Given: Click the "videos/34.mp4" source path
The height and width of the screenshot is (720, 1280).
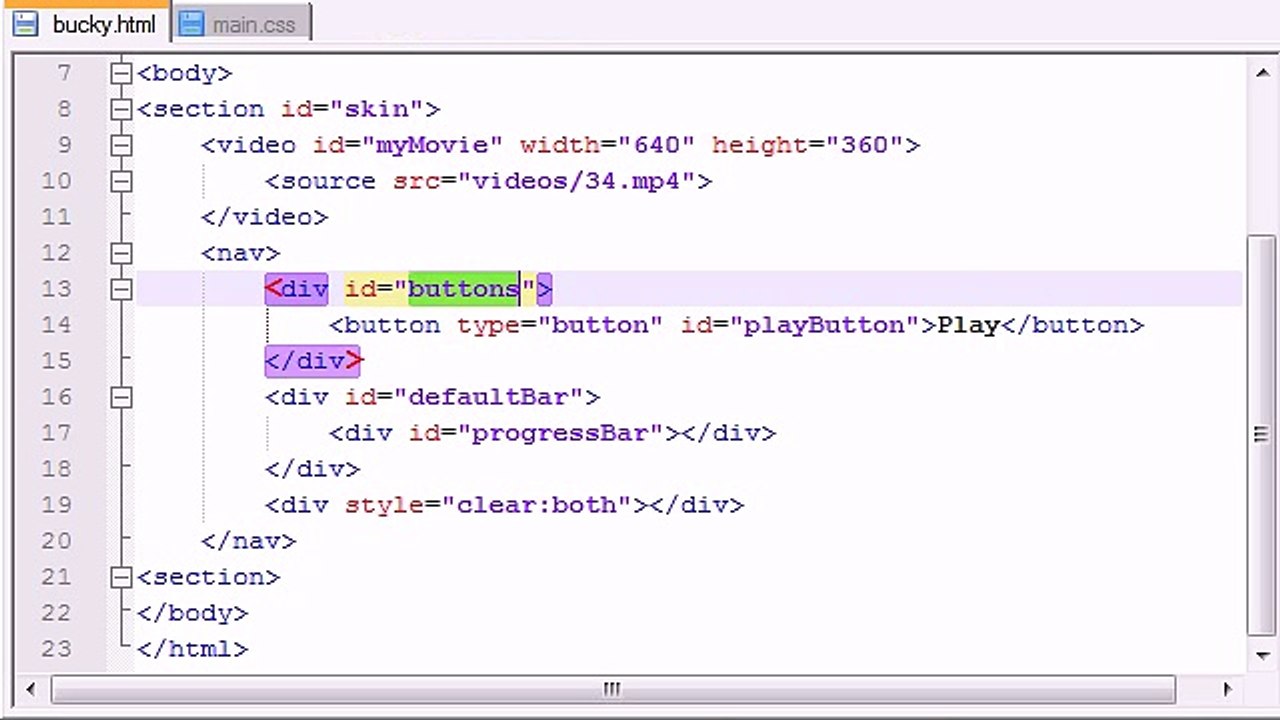Looking at the screenshot, I should [x=576, y=181].
